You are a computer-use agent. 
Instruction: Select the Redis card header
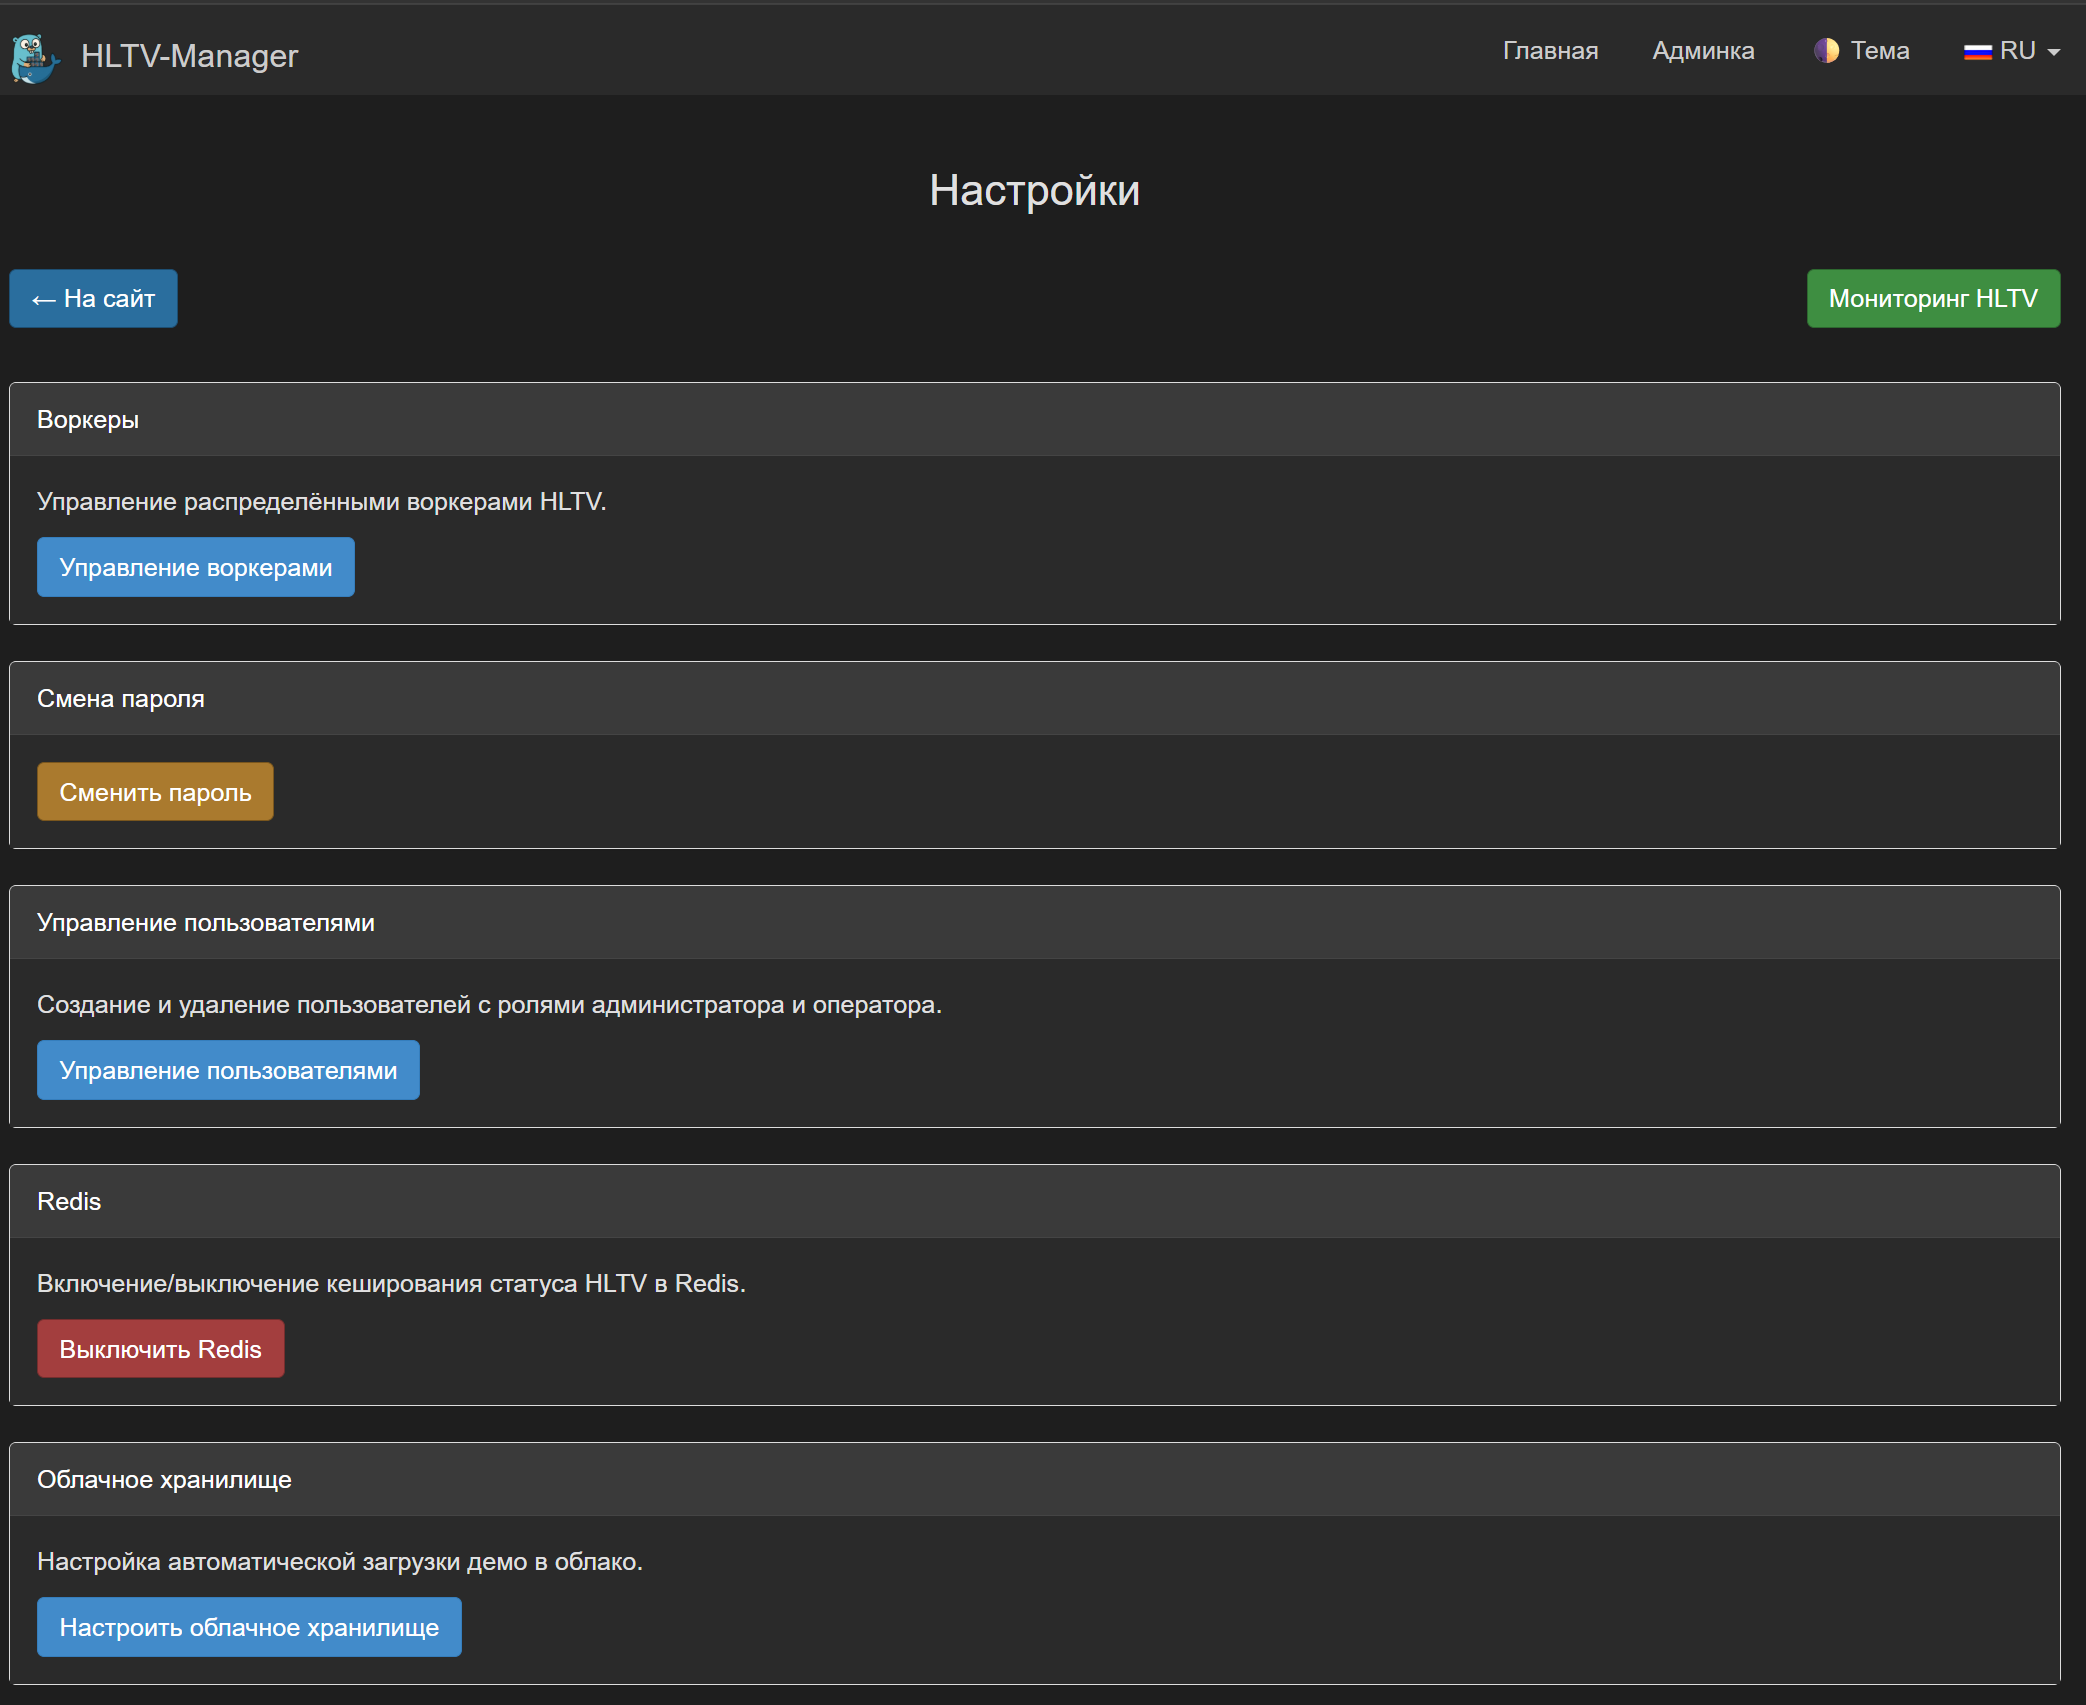(x=1035, y=1202)
